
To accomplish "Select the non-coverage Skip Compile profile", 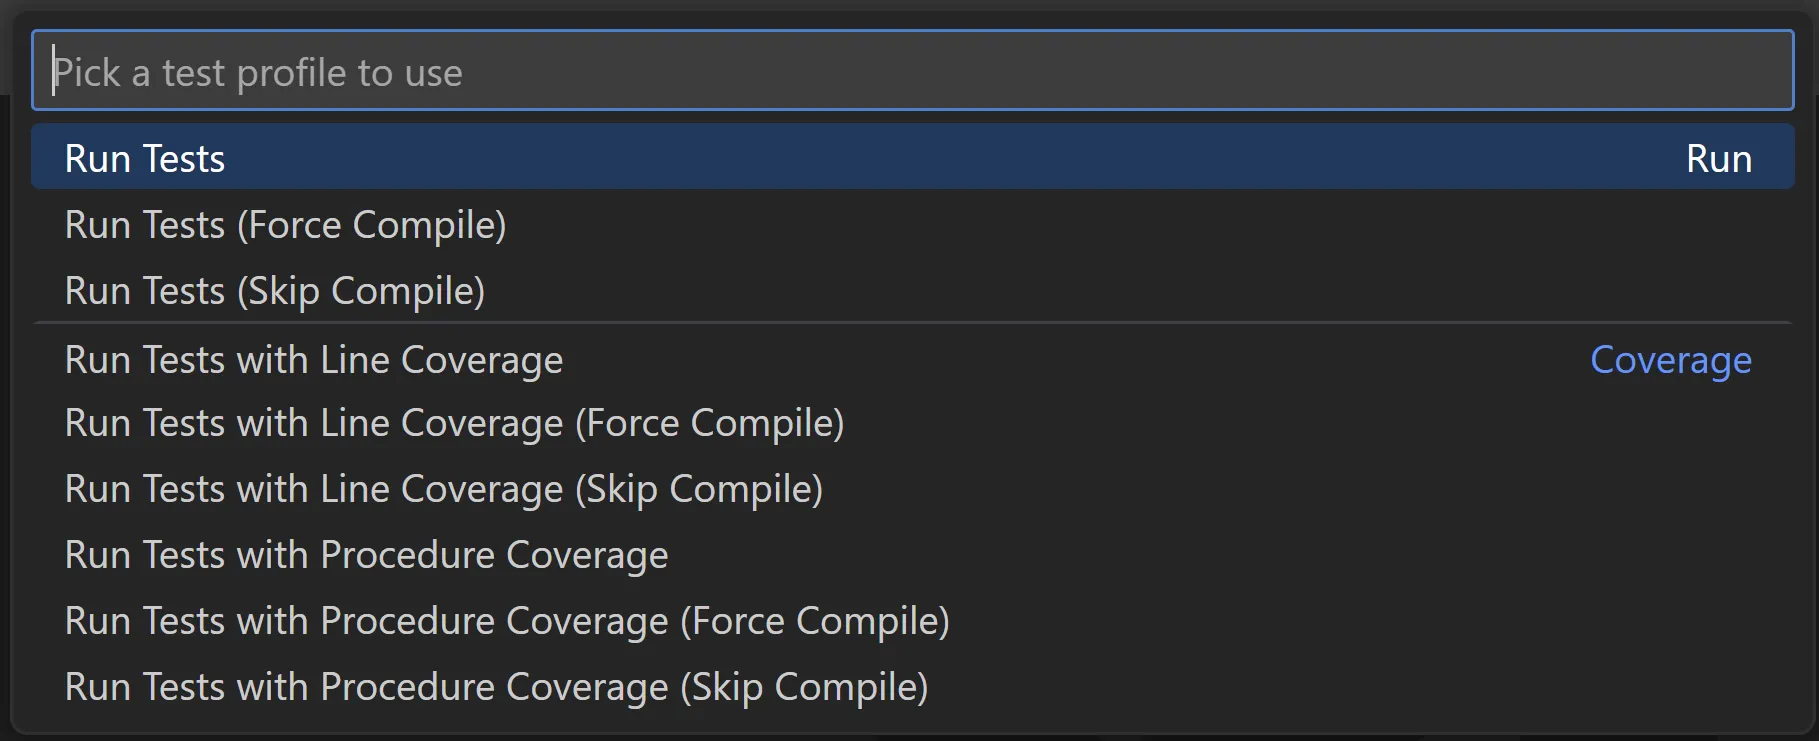I will click(x=275, y=291).
